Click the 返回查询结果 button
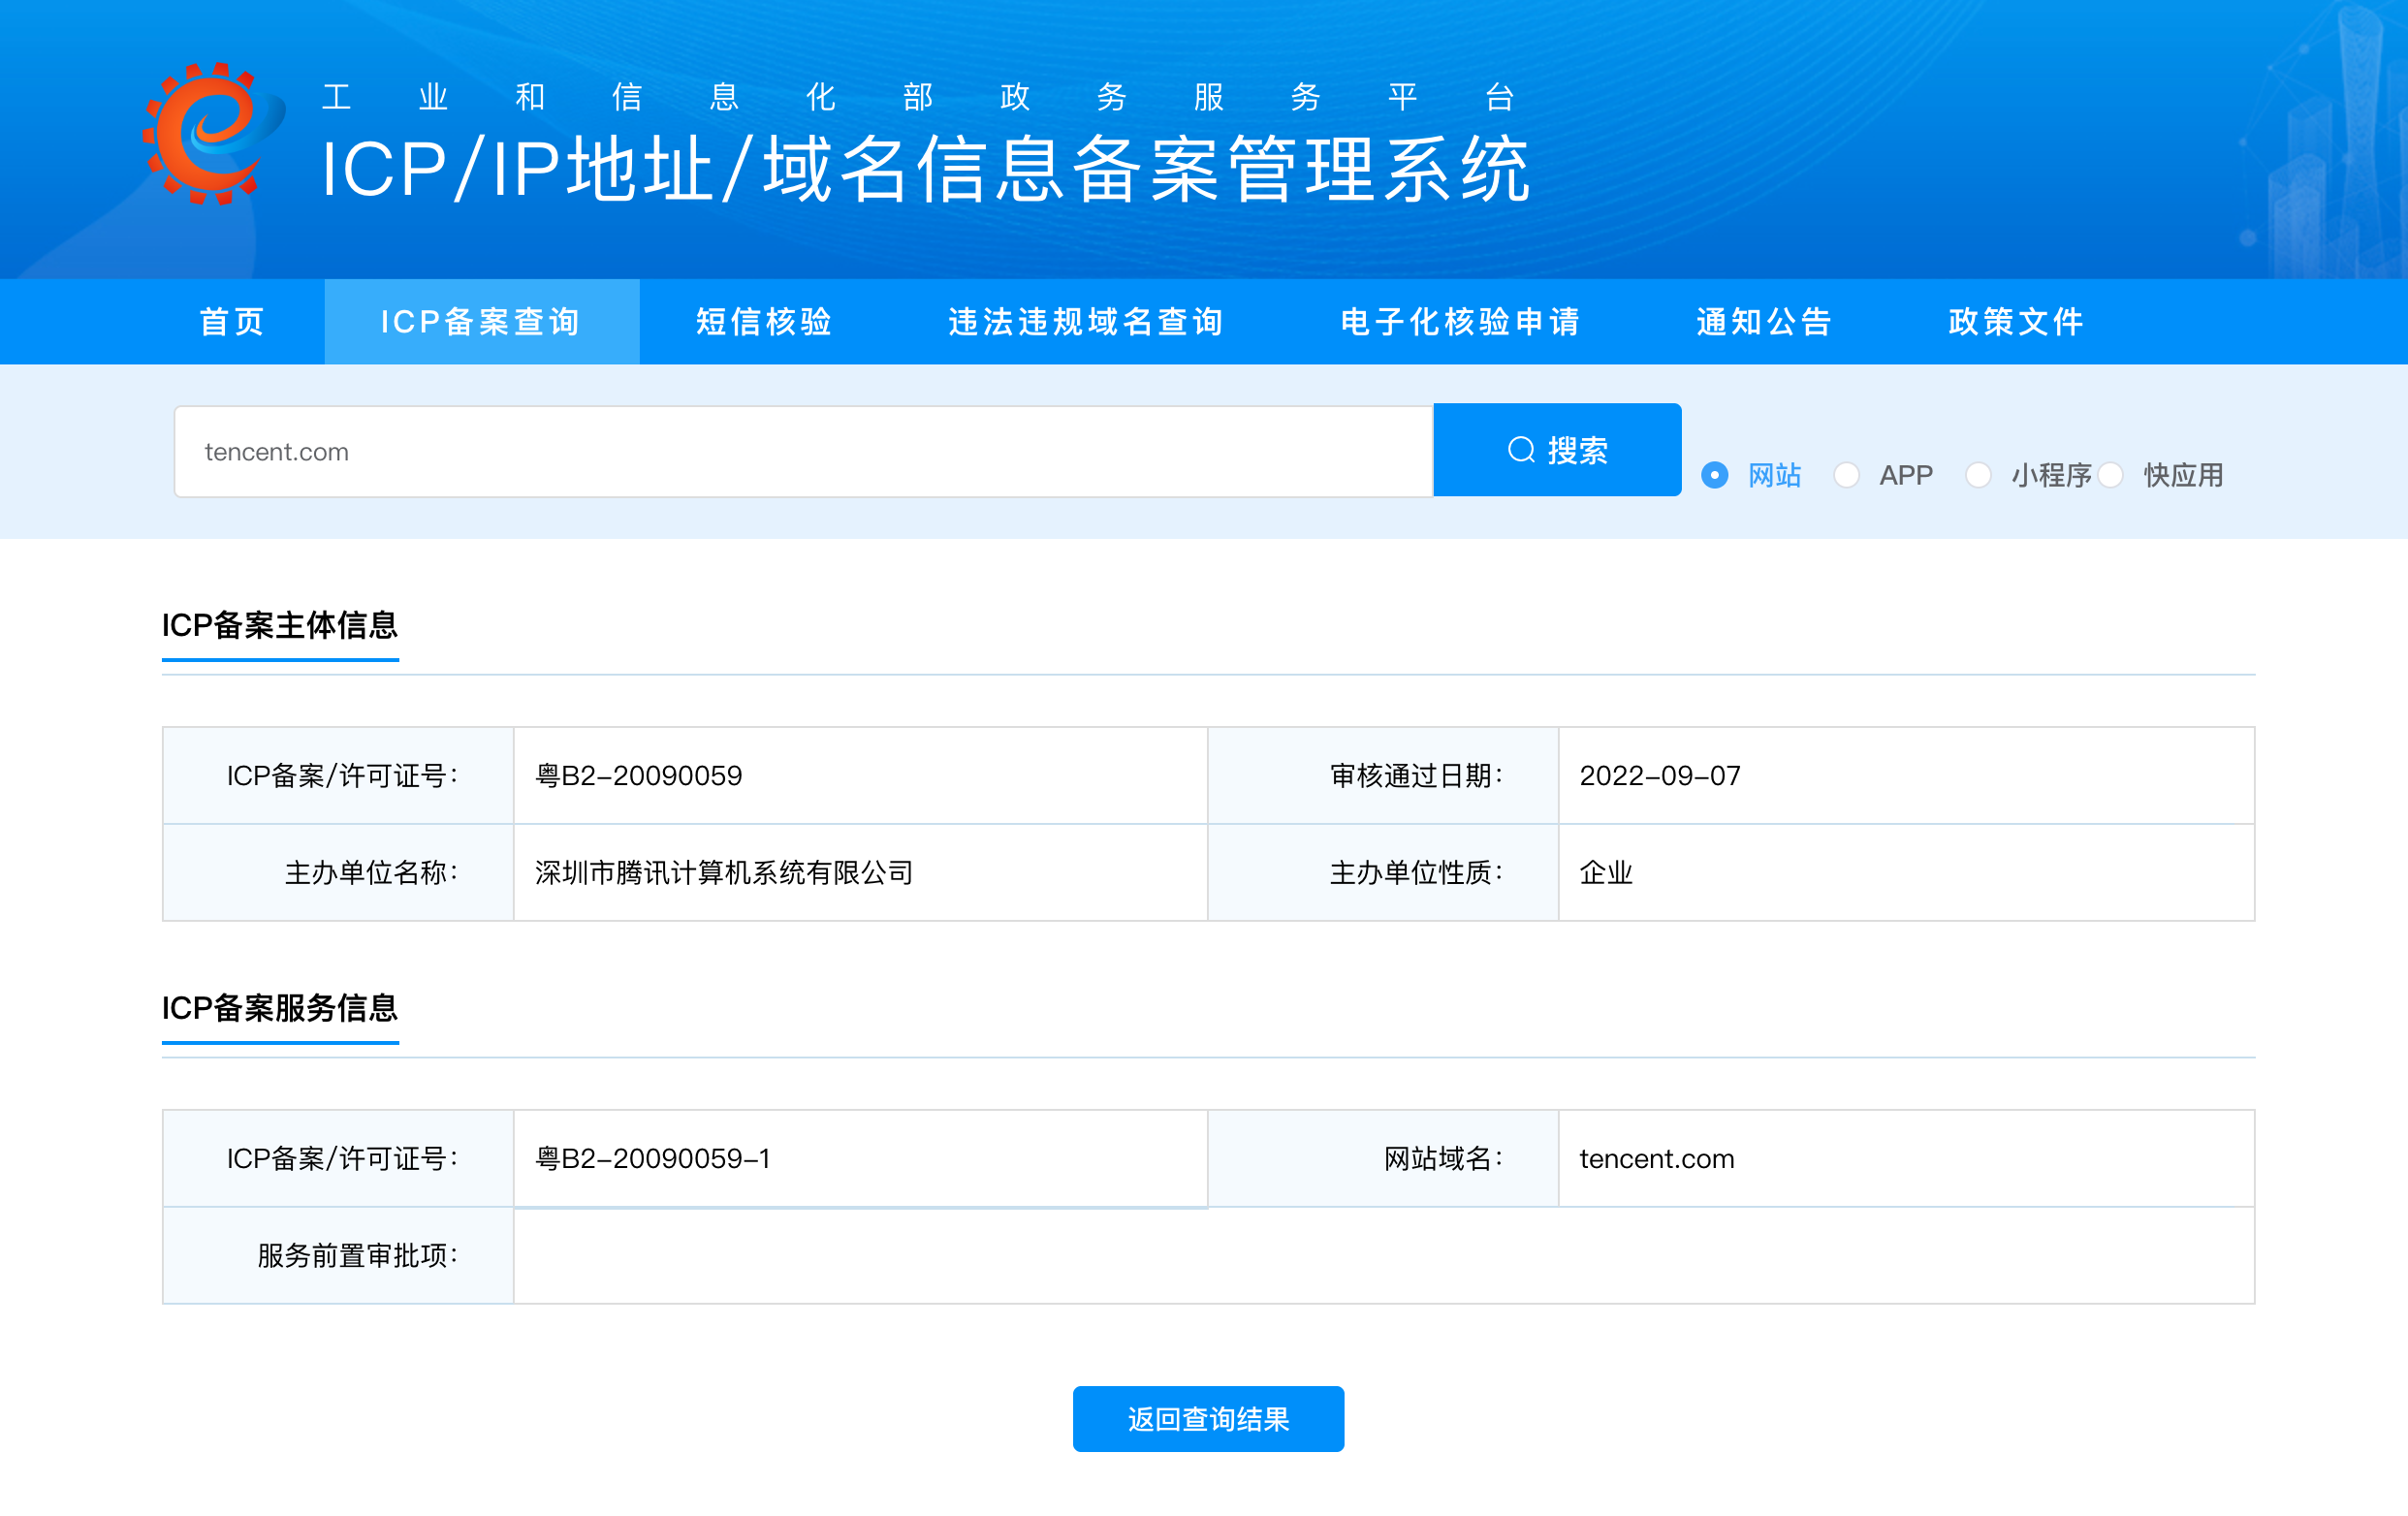 (x=1207, y=1418)
